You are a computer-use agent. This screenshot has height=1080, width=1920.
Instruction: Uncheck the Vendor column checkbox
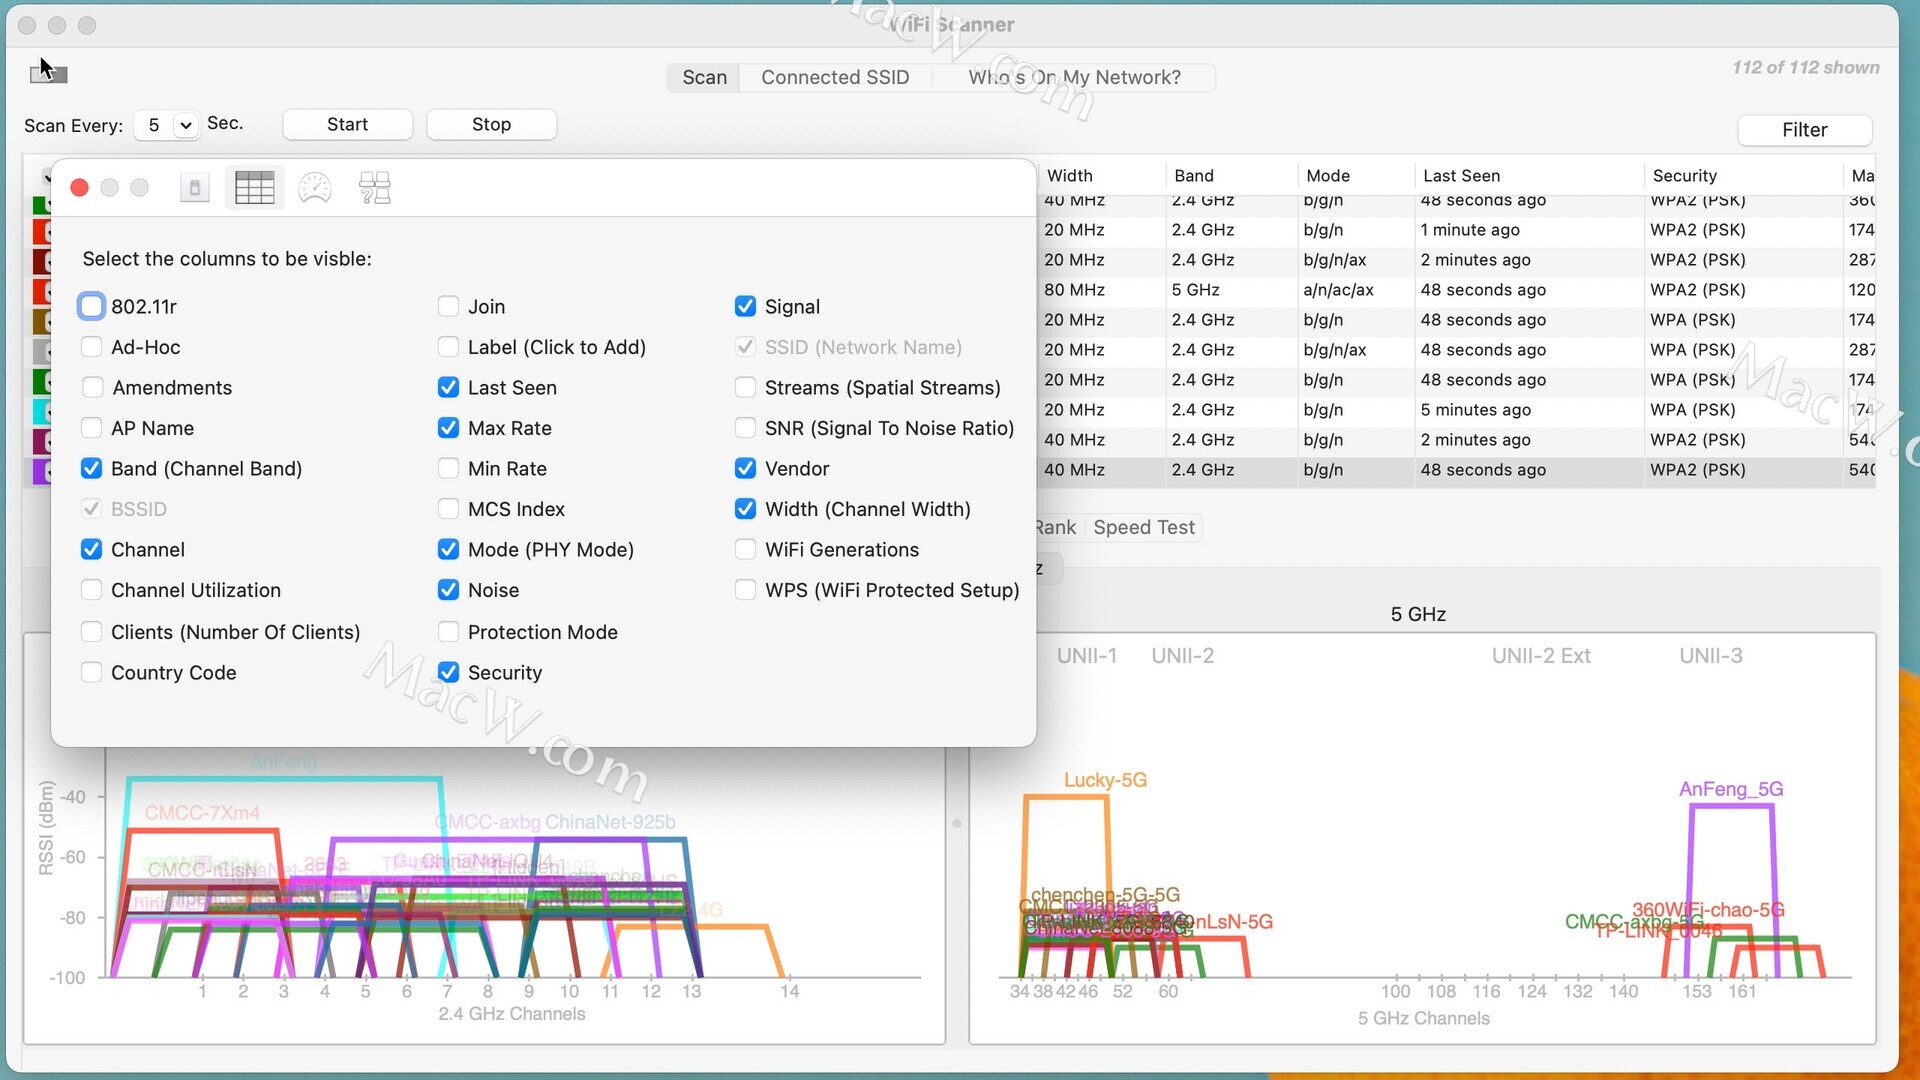point(745,468)
